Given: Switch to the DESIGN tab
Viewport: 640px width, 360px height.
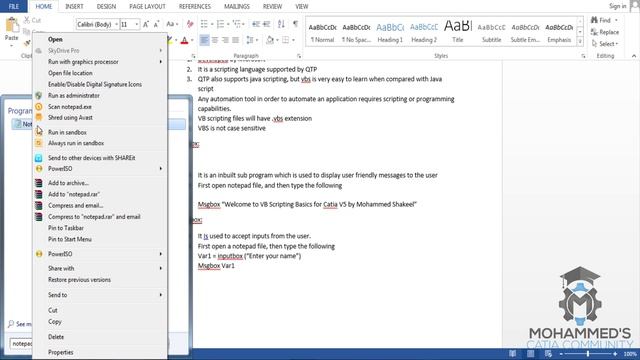Looking at the screenshot, I should click(x=106, y=7).
